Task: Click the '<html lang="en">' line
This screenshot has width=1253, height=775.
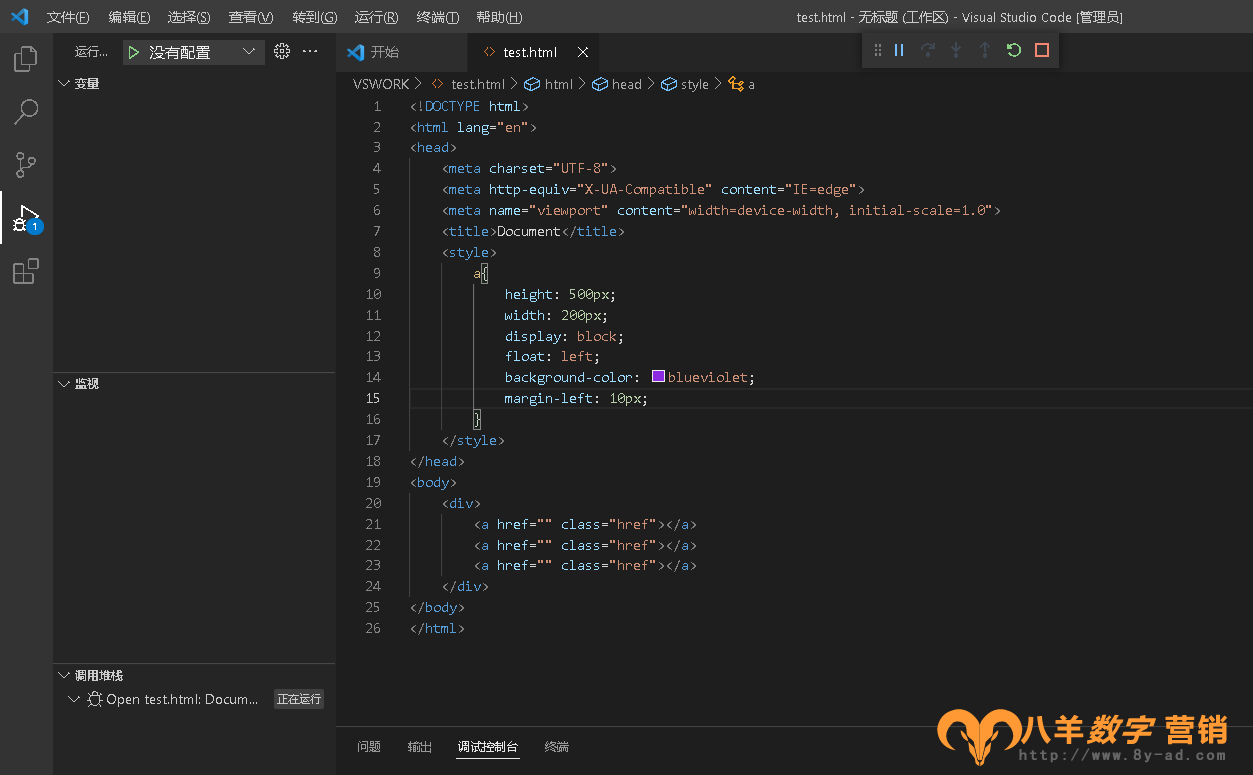Action: pyautogui.click(x=473, y=127)
